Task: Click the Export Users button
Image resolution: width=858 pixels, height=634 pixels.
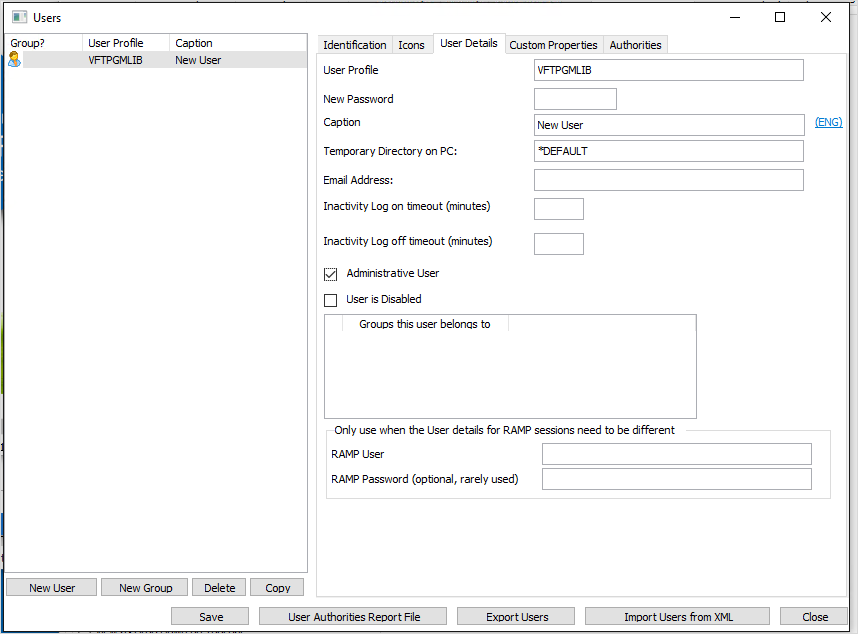Action: (517, 616)
